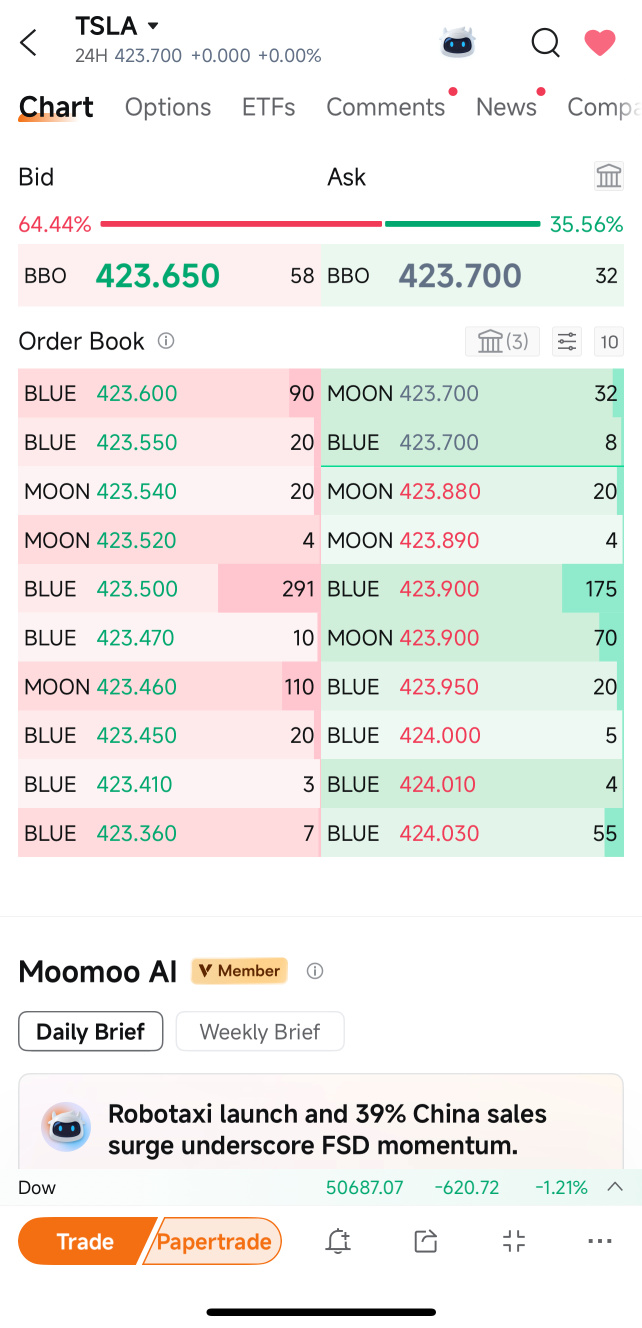The width and height of the screenshot is (642, 1328).
Task: Expand the TSLA ticker dropdown arrow
Action: (x=153, y=25)
